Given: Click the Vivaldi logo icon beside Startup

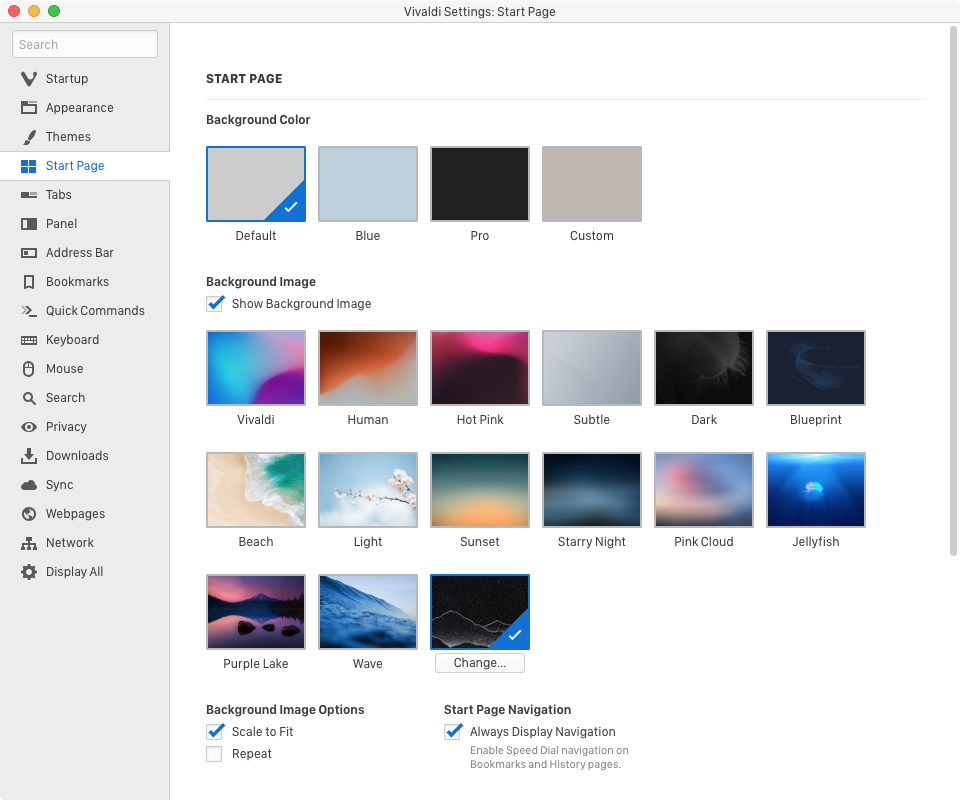Looking at the screenshot, I should coord(29,78).
